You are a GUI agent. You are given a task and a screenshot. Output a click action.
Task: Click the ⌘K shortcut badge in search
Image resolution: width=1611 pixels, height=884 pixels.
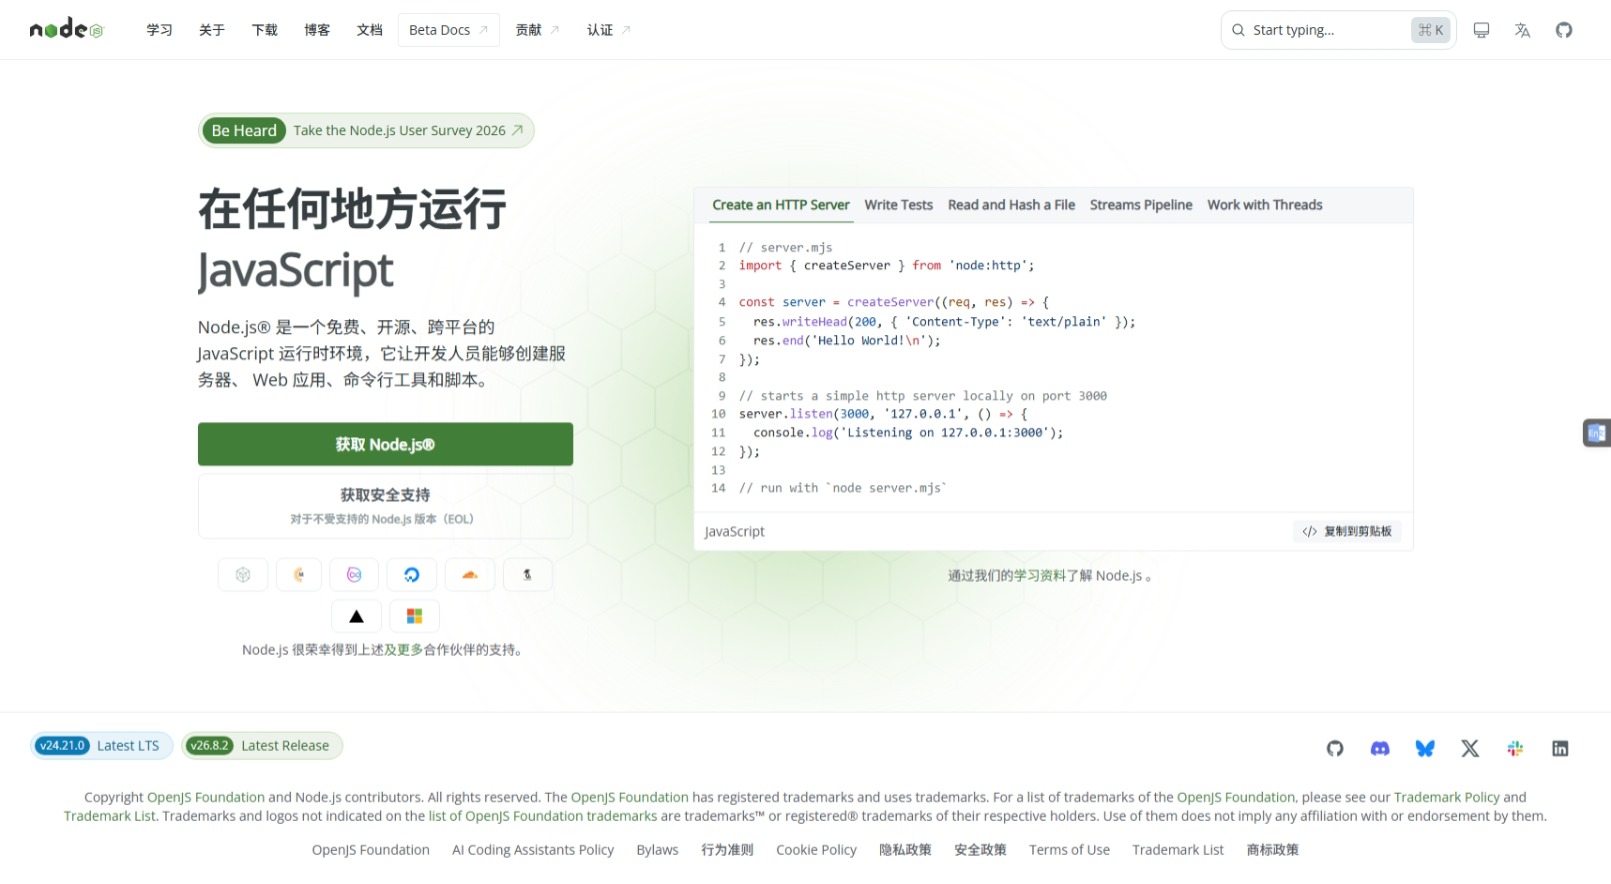1431,30
